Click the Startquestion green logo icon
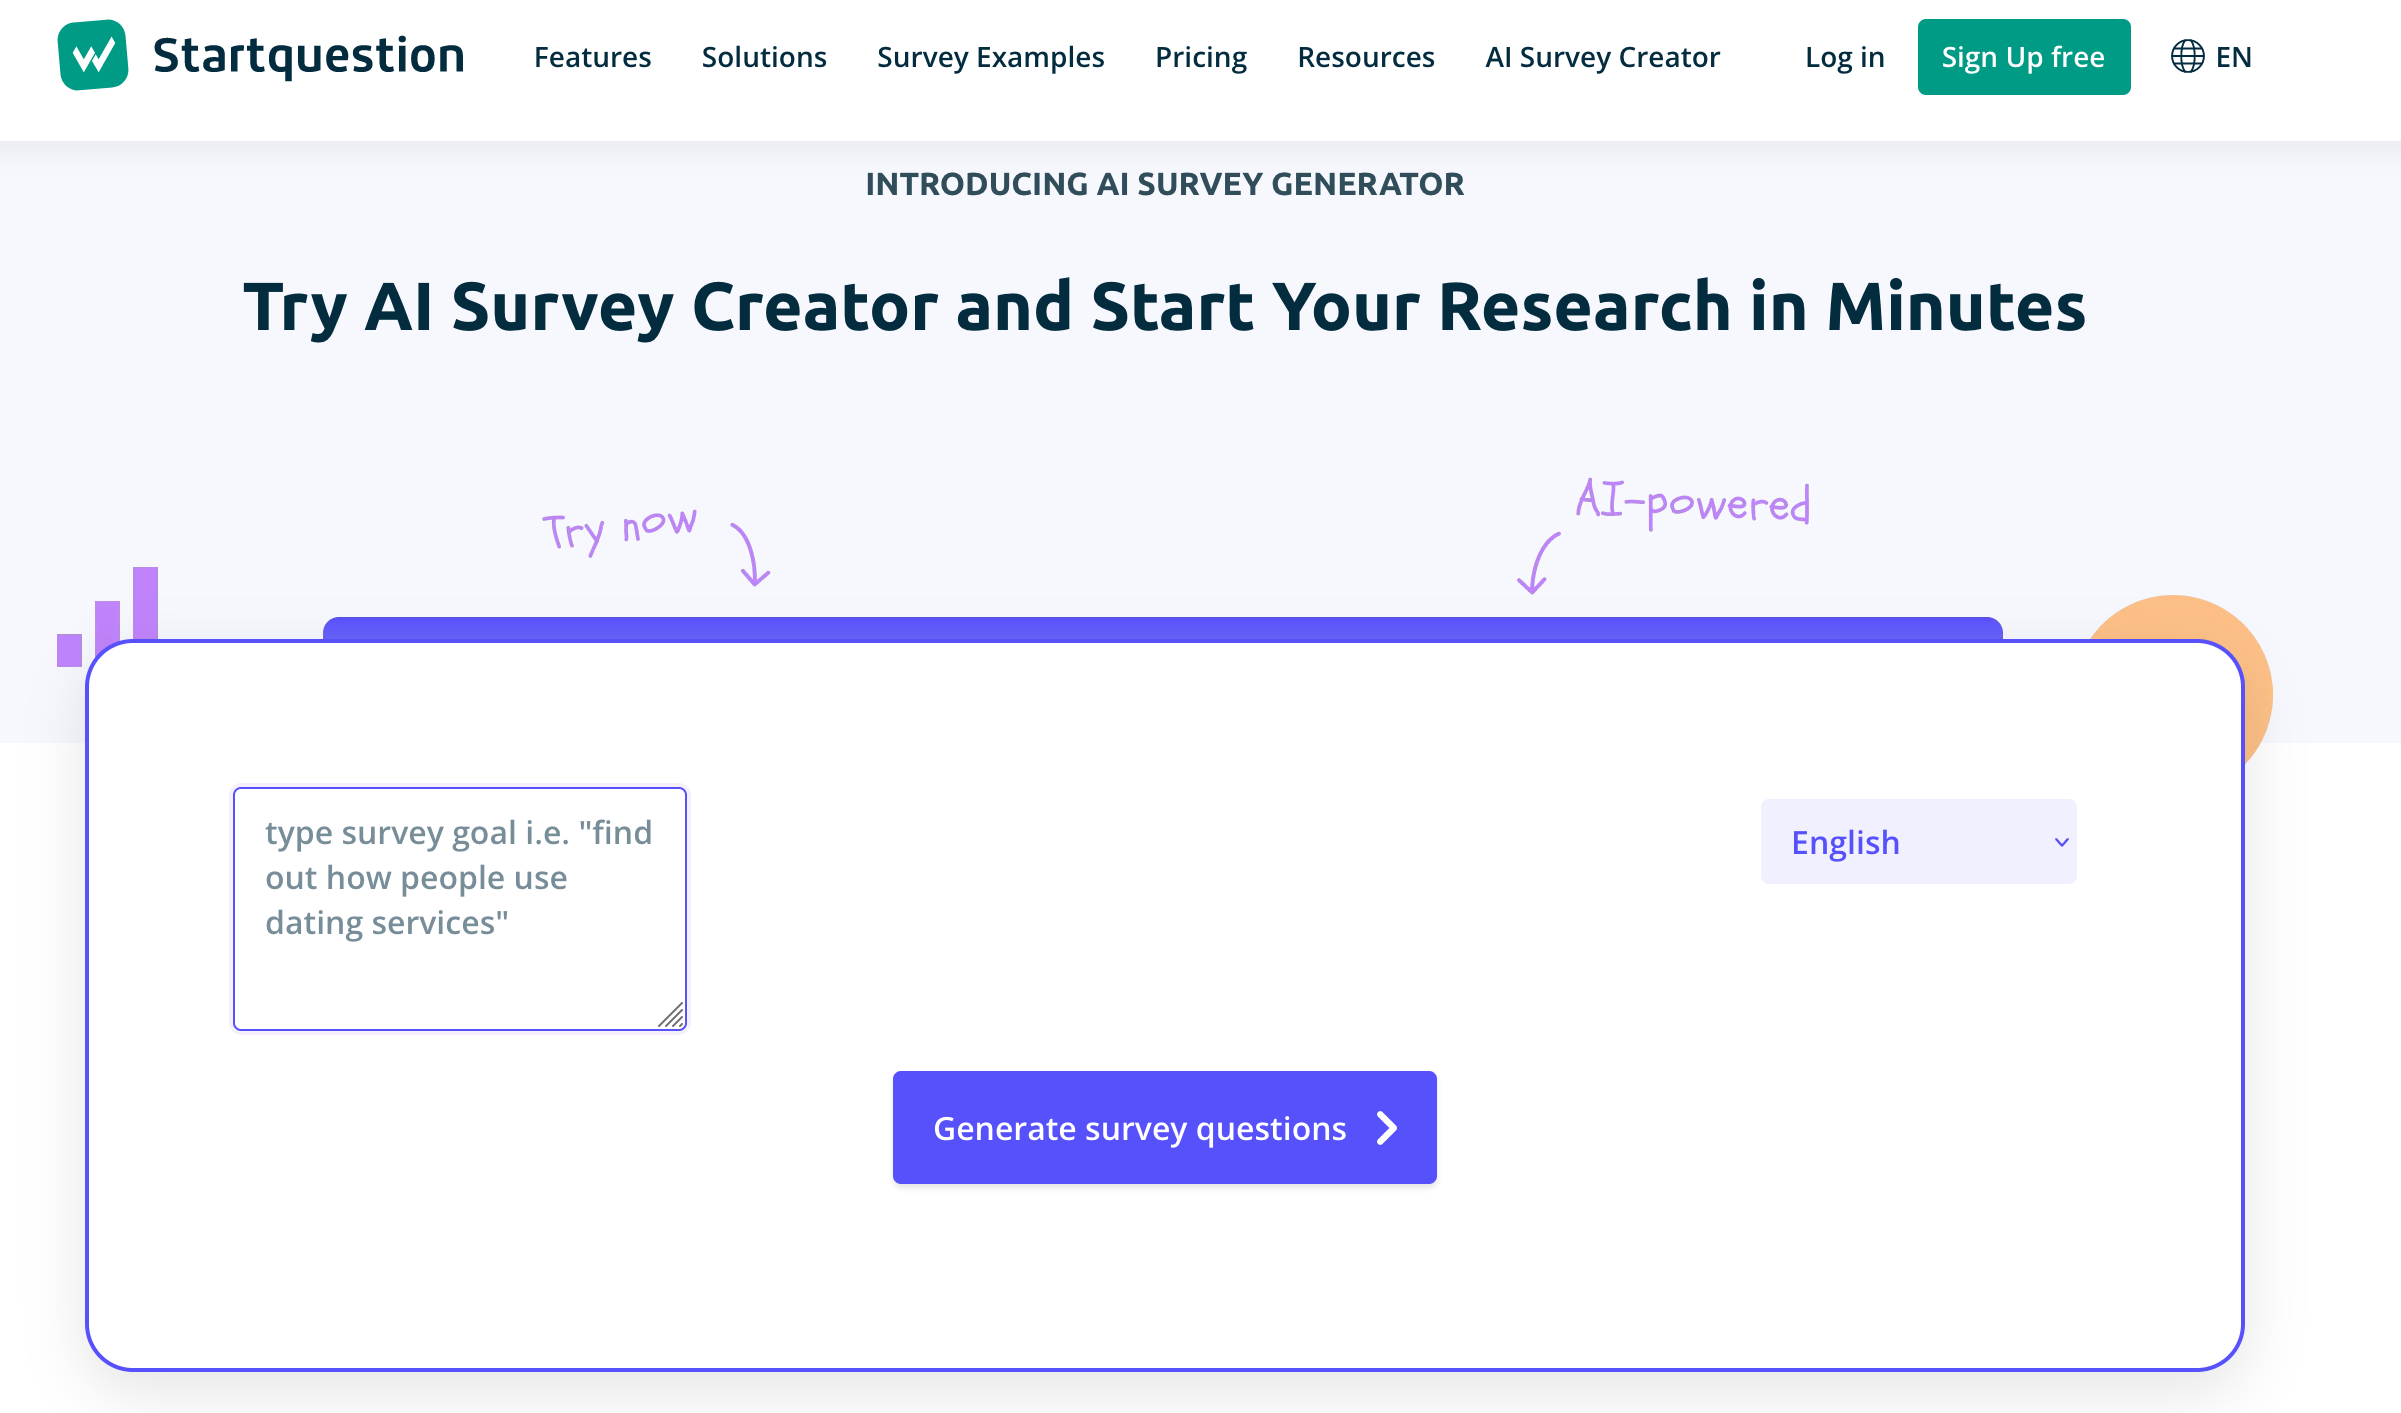 tap(93, 56)
